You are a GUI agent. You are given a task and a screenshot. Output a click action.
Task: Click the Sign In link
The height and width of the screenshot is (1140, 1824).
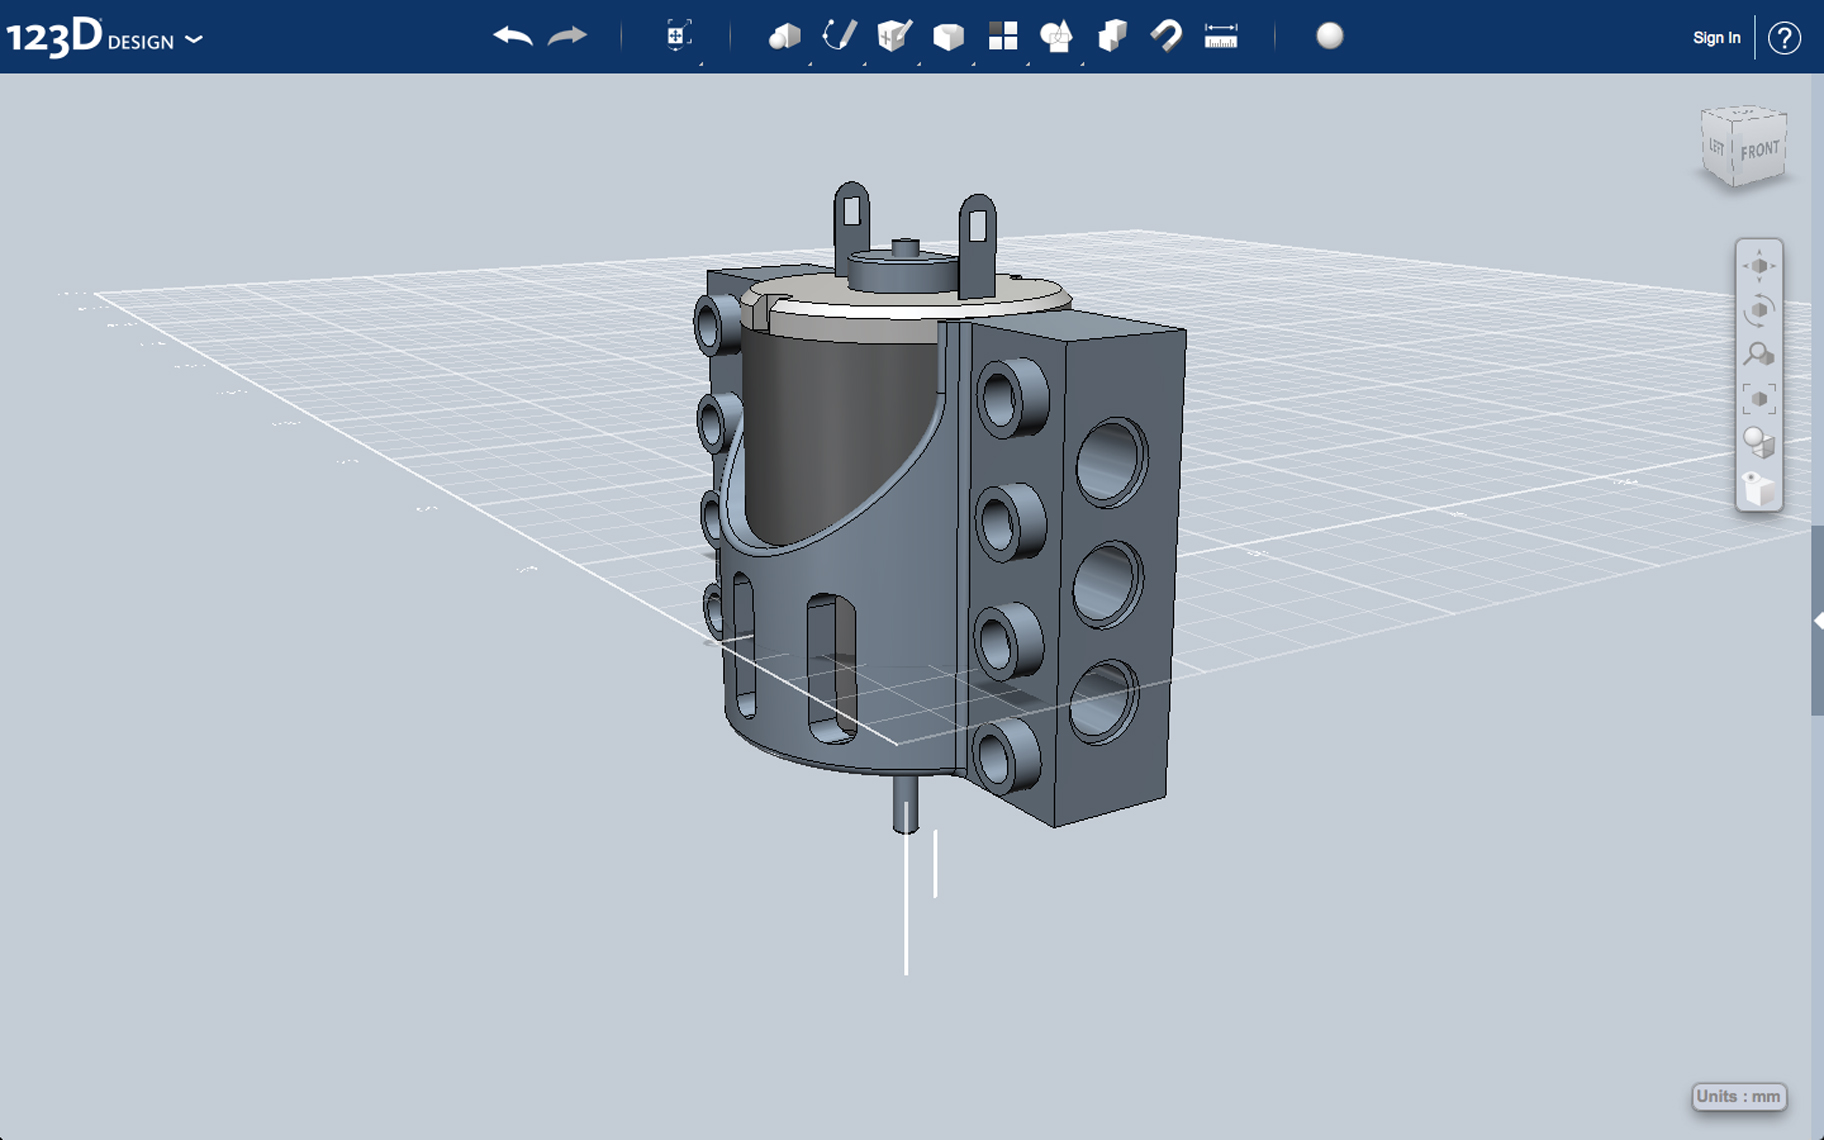click(1716, 37)
